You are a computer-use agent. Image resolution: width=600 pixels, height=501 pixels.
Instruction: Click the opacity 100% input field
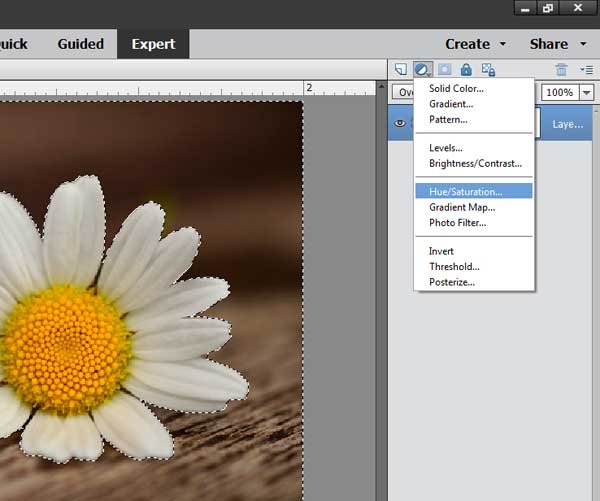(x=560, y=93)
